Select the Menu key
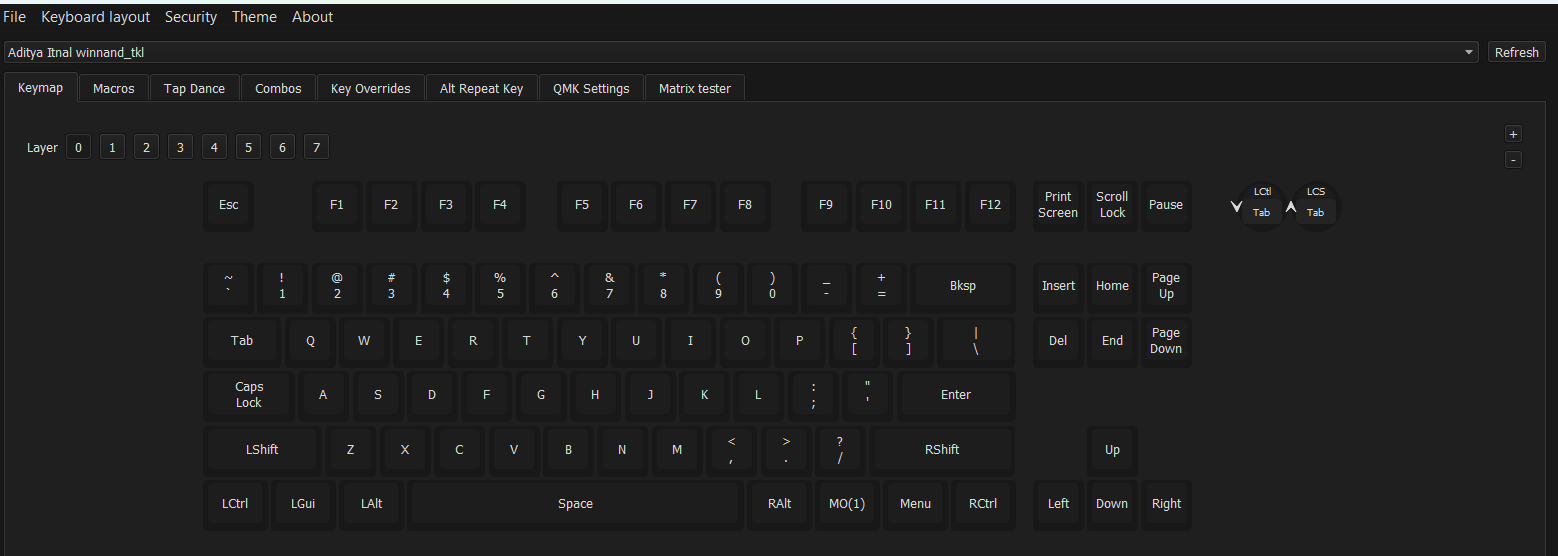1558x556 pixels. [x=915, y=504]
